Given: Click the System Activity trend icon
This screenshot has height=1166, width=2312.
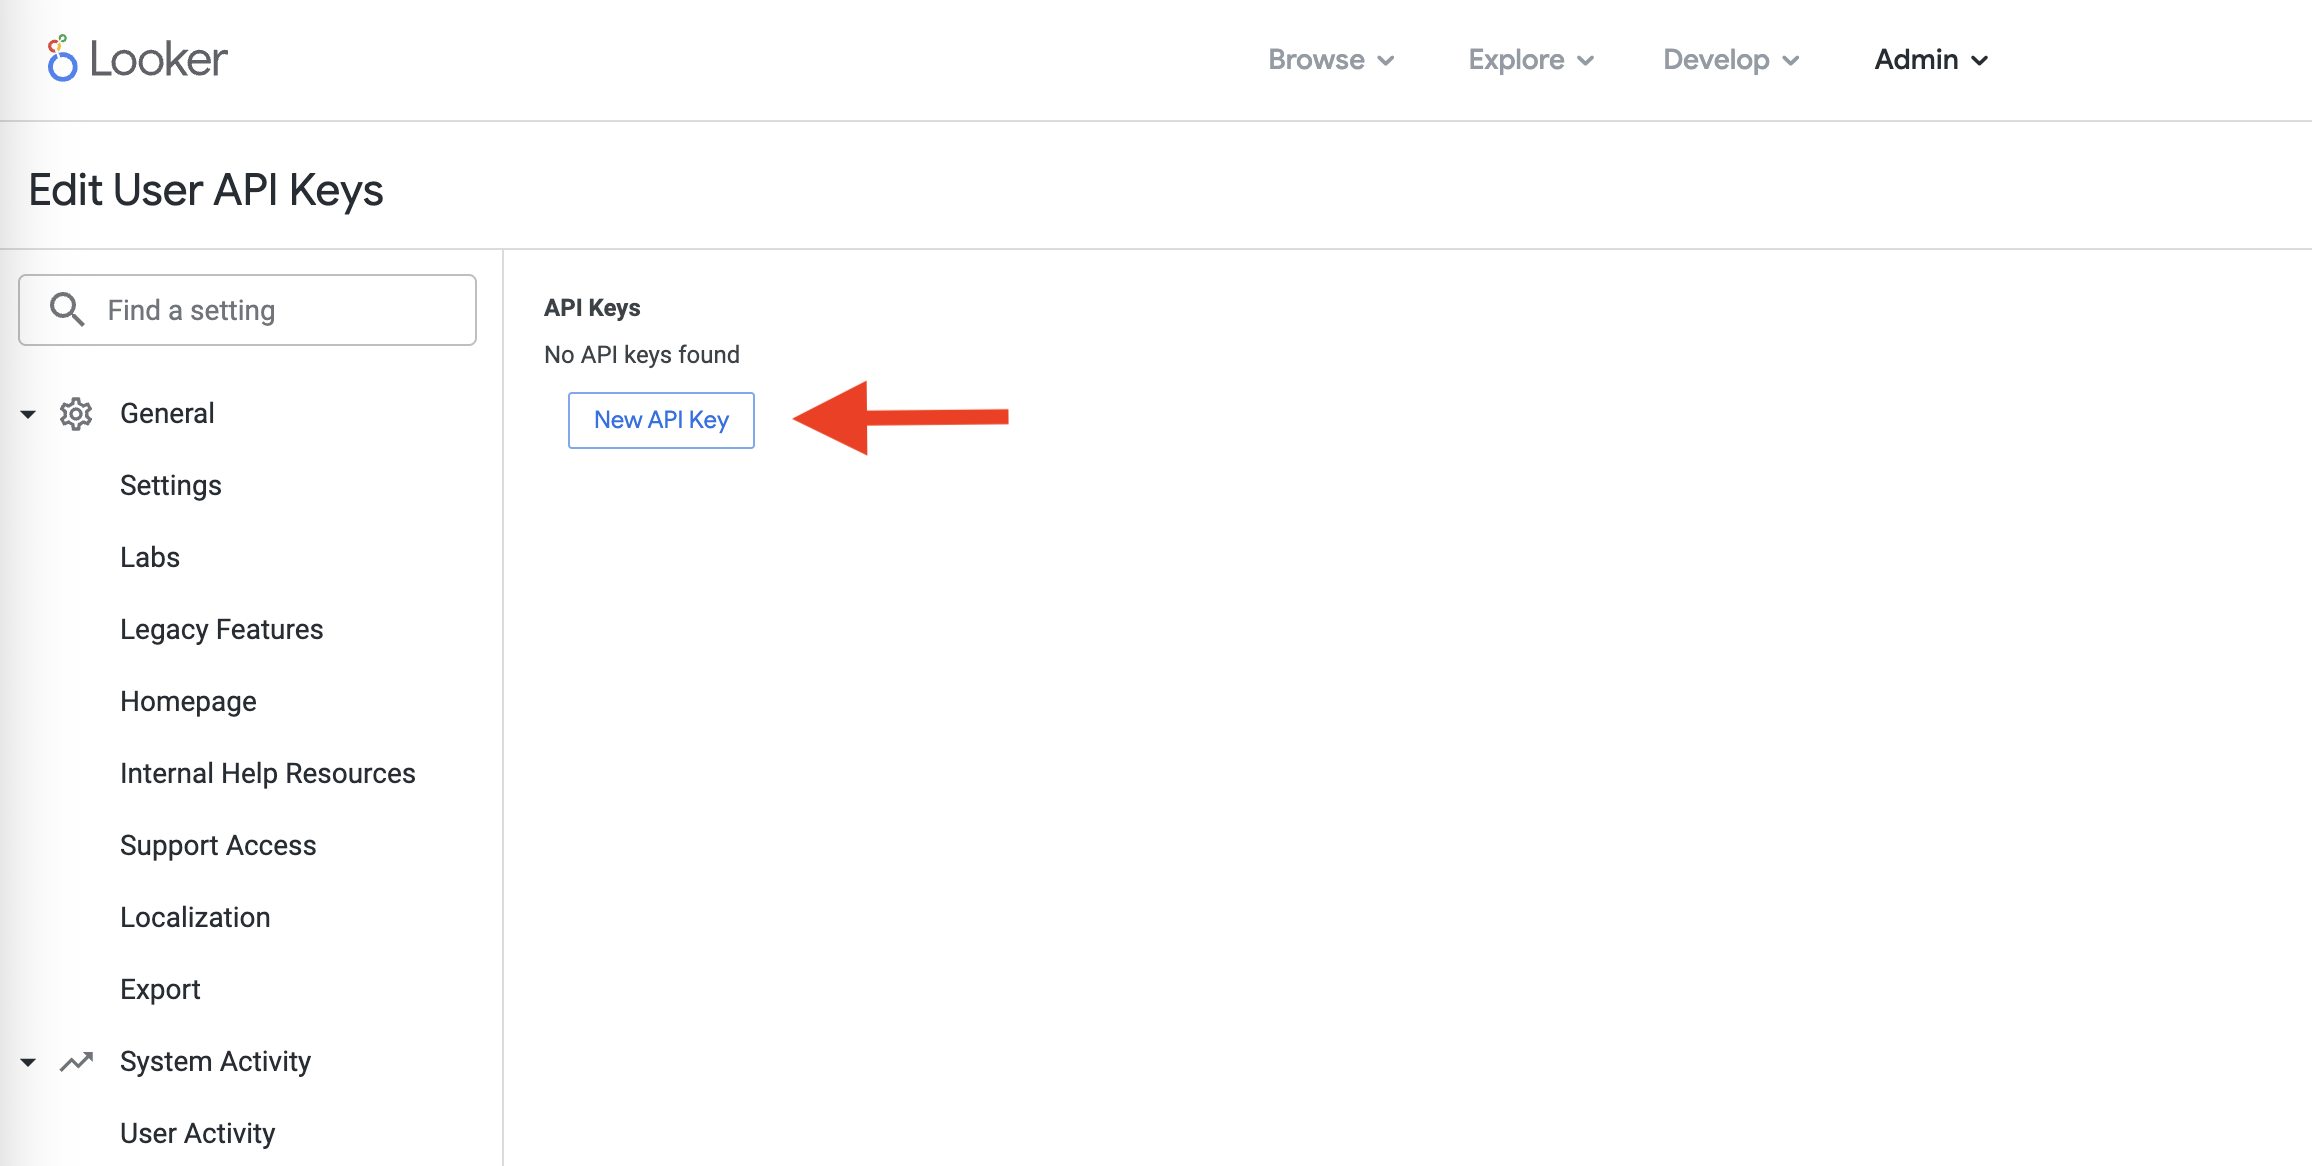Looking at the screenshot, I should point(76,1062).
